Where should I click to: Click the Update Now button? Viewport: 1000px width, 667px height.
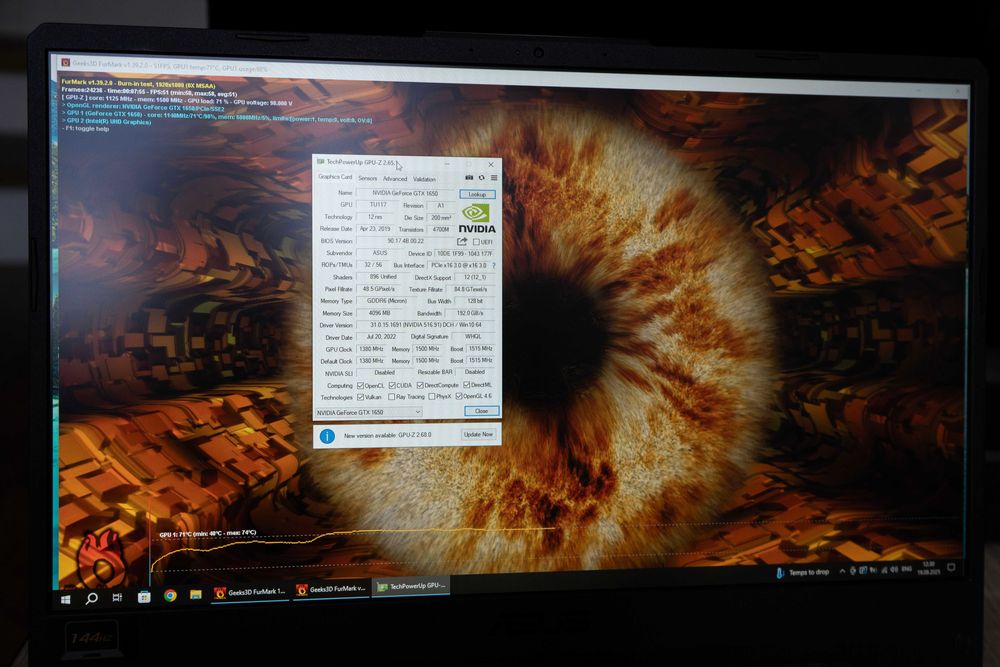(x=478, y=434)
